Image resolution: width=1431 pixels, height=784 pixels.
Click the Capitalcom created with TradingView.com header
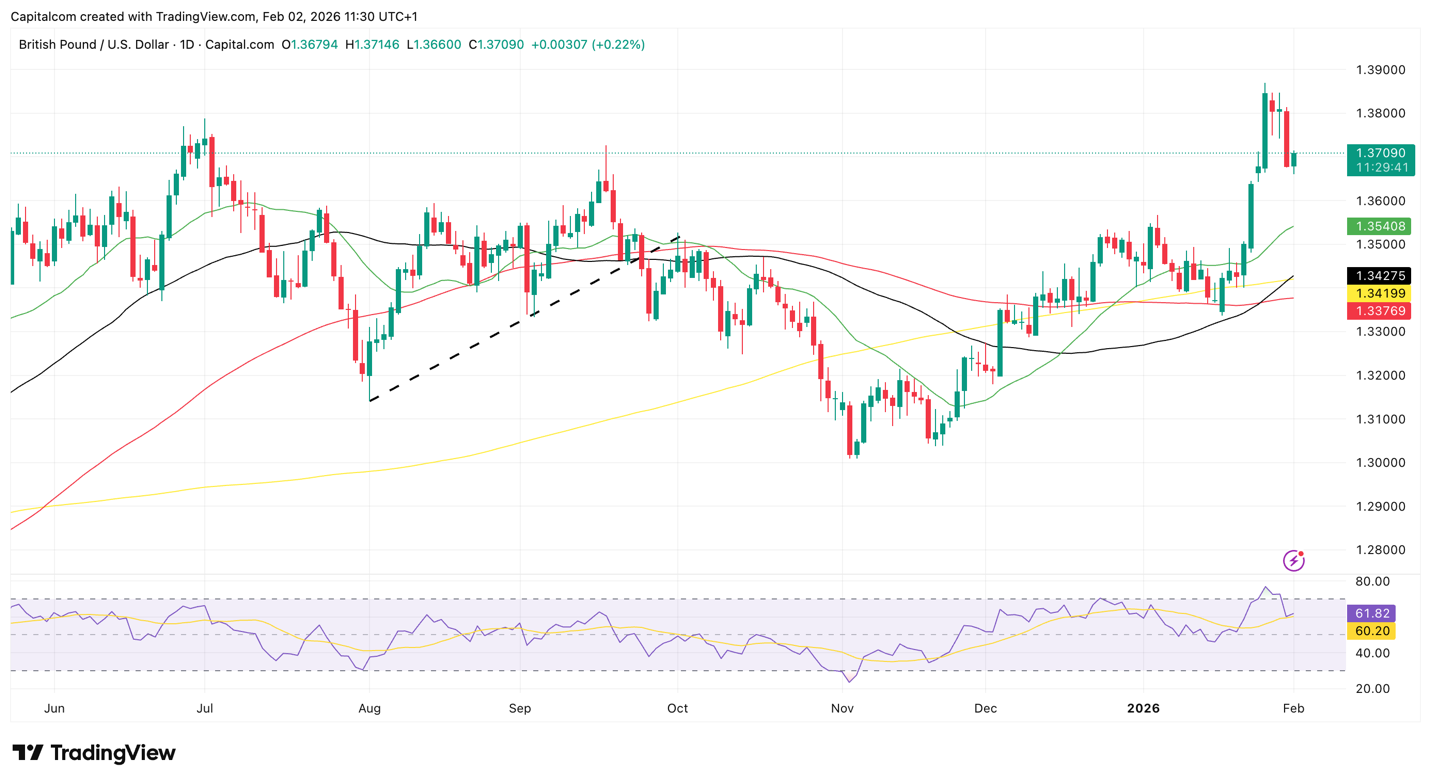pos(215,17)
